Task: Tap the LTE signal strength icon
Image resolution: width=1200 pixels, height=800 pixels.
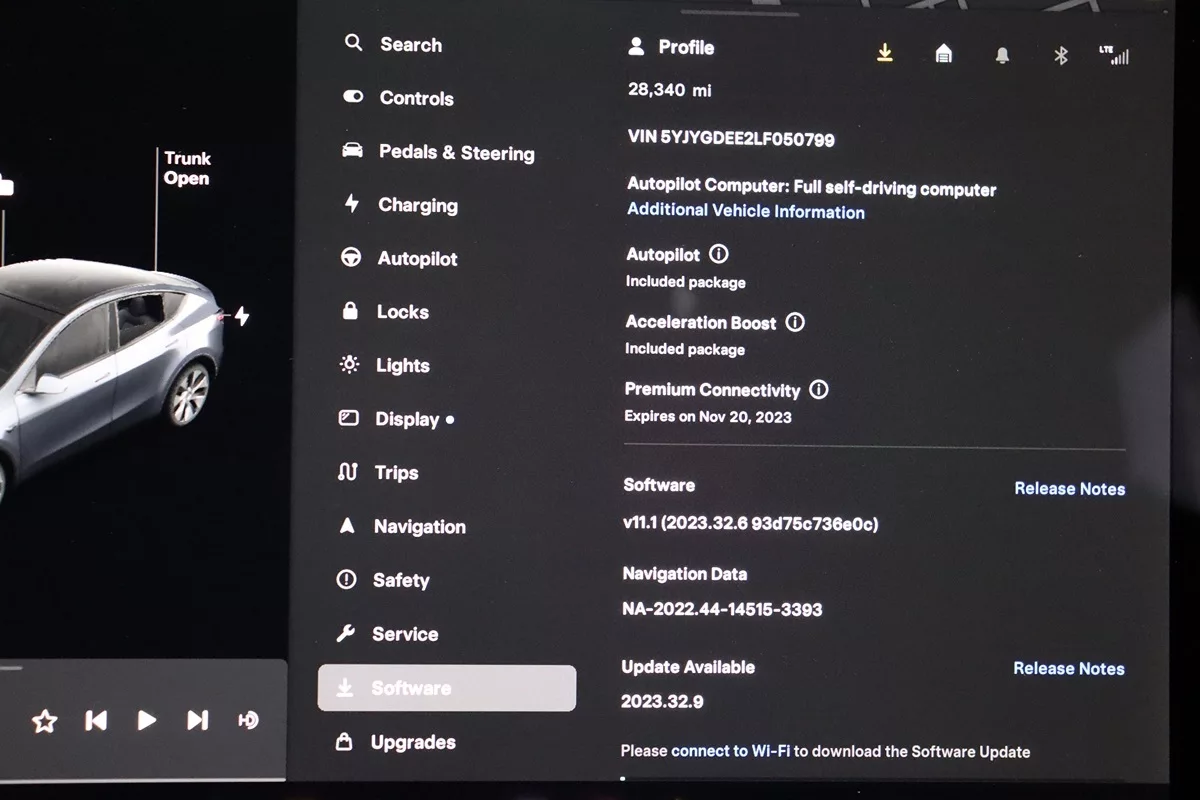Action: [x=1114, y=55]
